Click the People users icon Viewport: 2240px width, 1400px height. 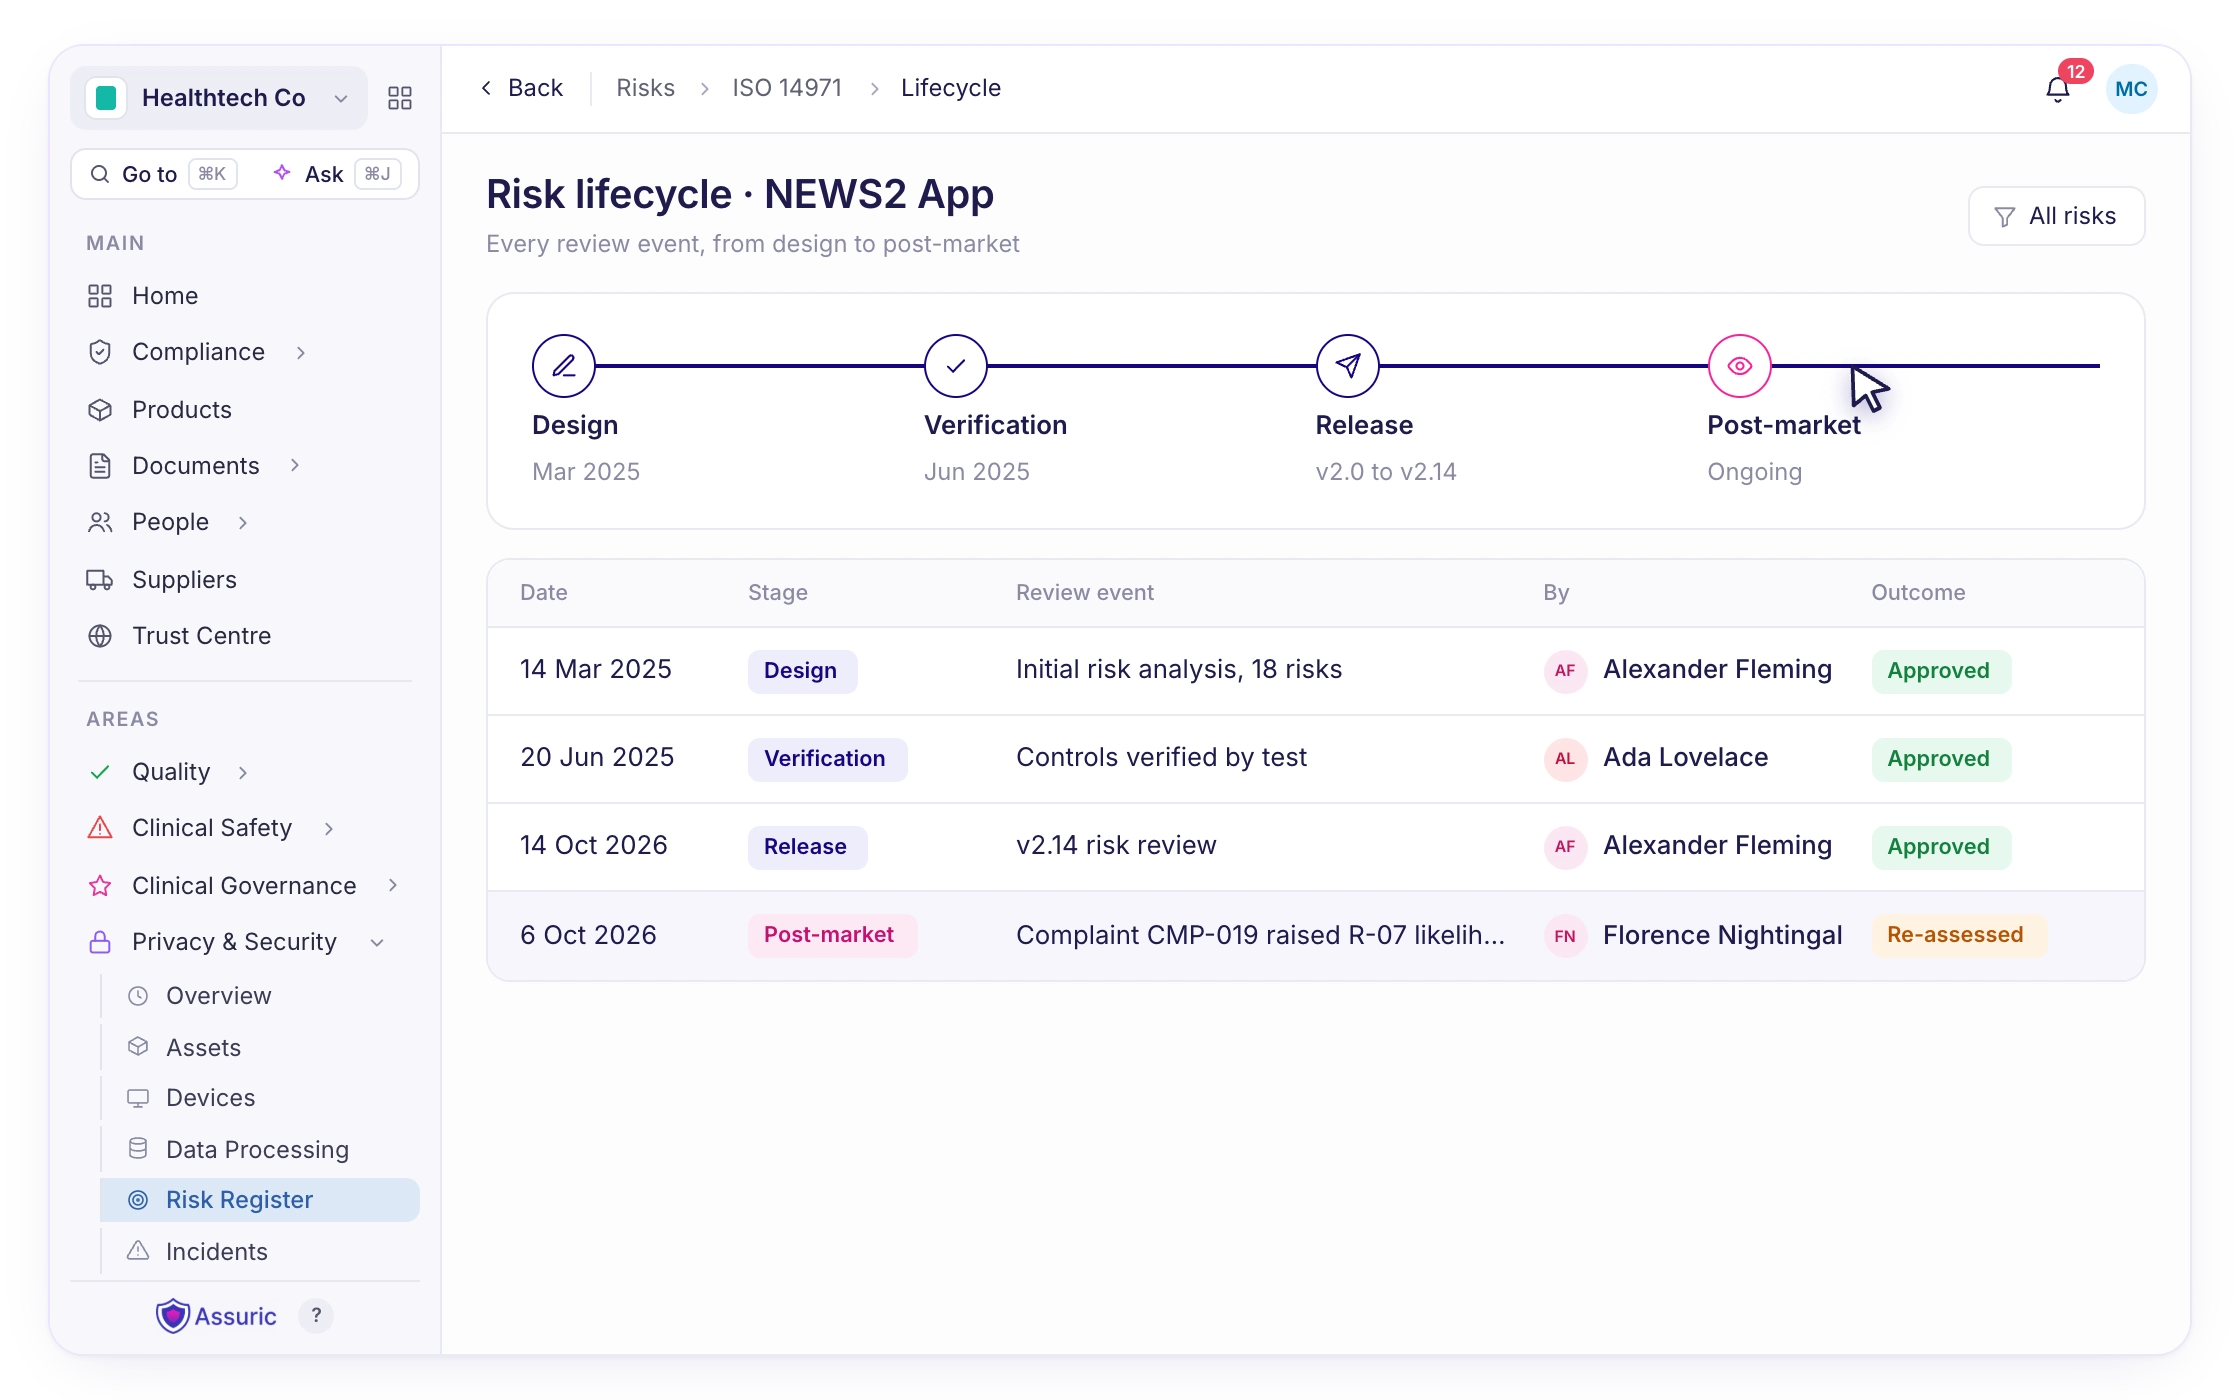pyautogui.click(x=100, y=522)
